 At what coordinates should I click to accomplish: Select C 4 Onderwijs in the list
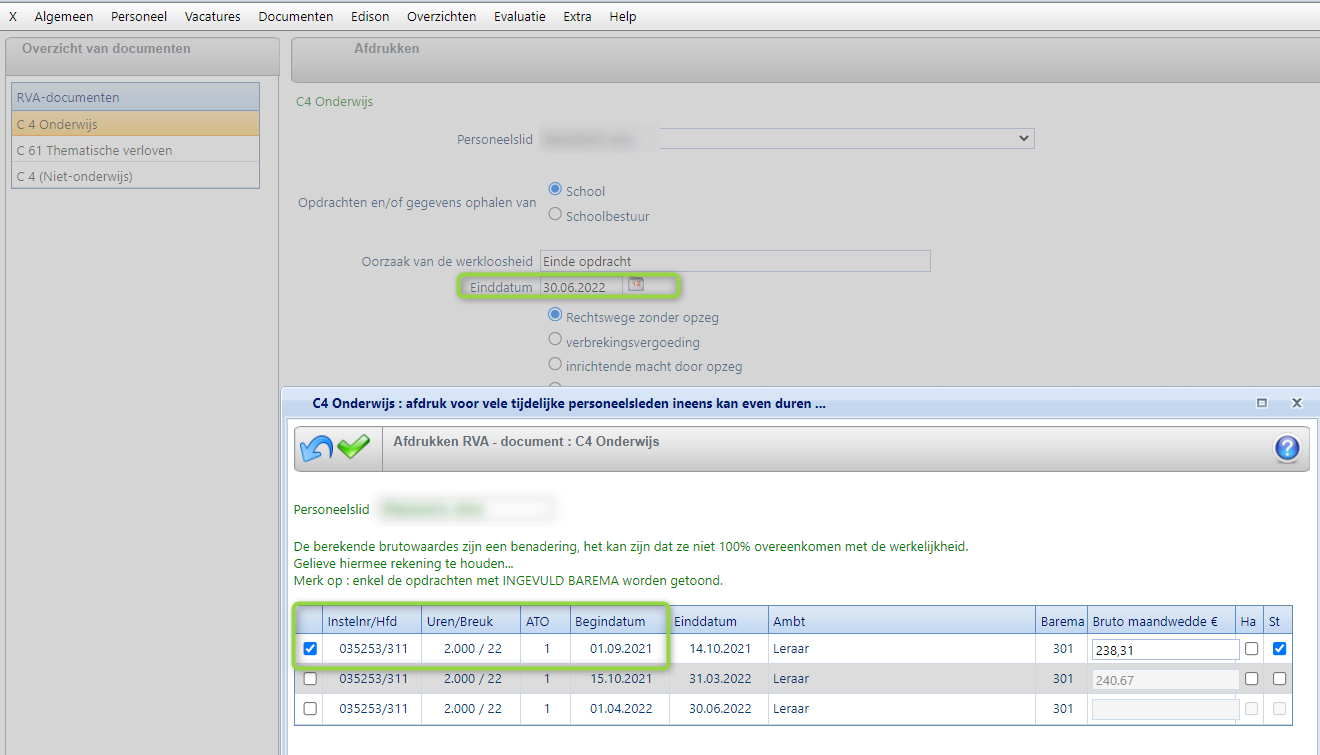(136, 124)
